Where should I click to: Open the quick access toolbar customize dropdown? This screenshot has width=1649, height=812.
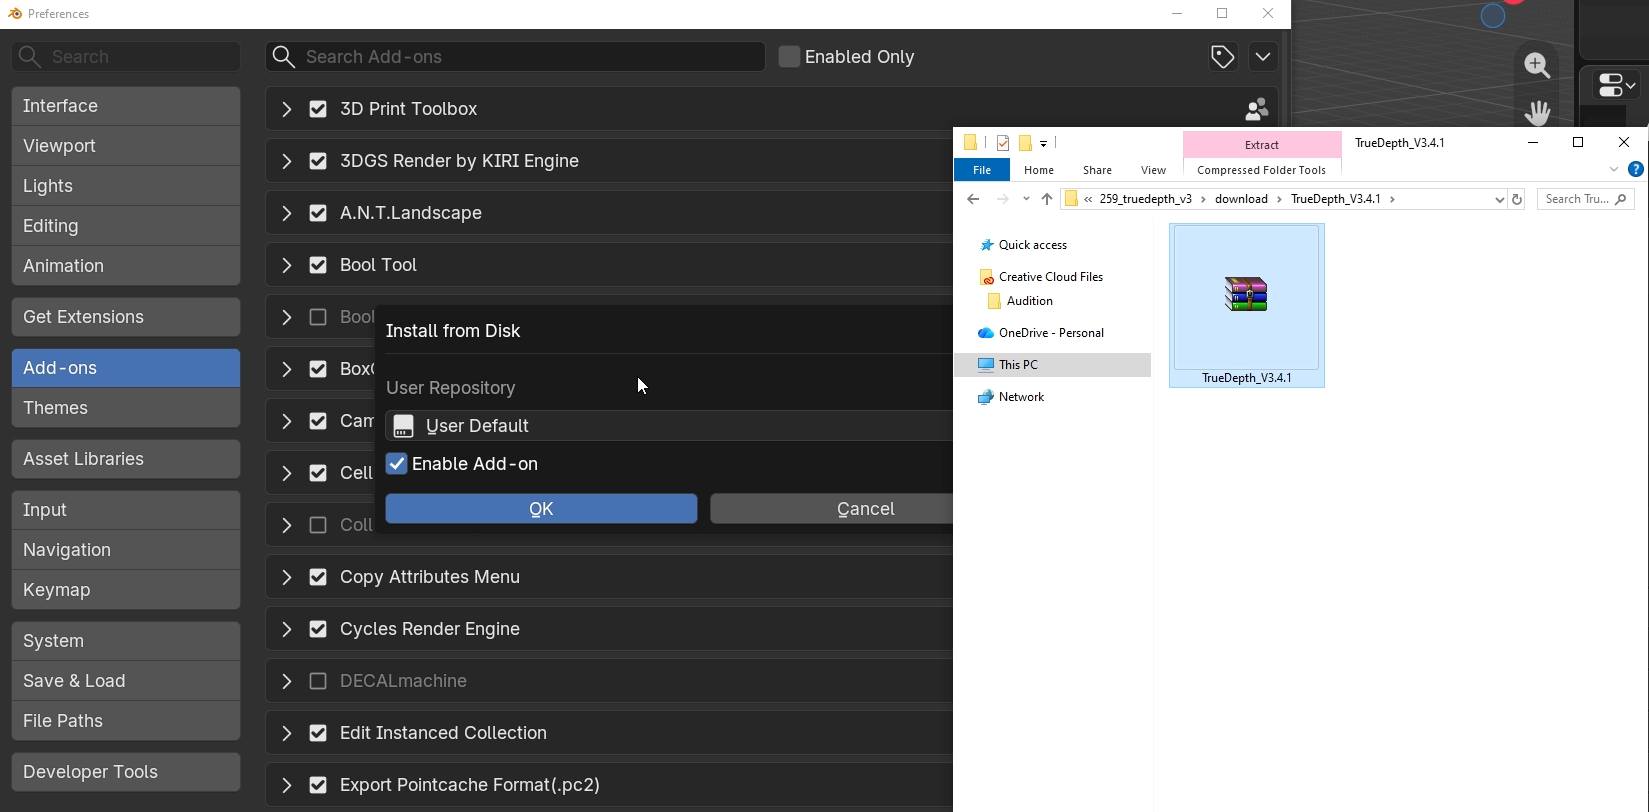point(1043,143)
